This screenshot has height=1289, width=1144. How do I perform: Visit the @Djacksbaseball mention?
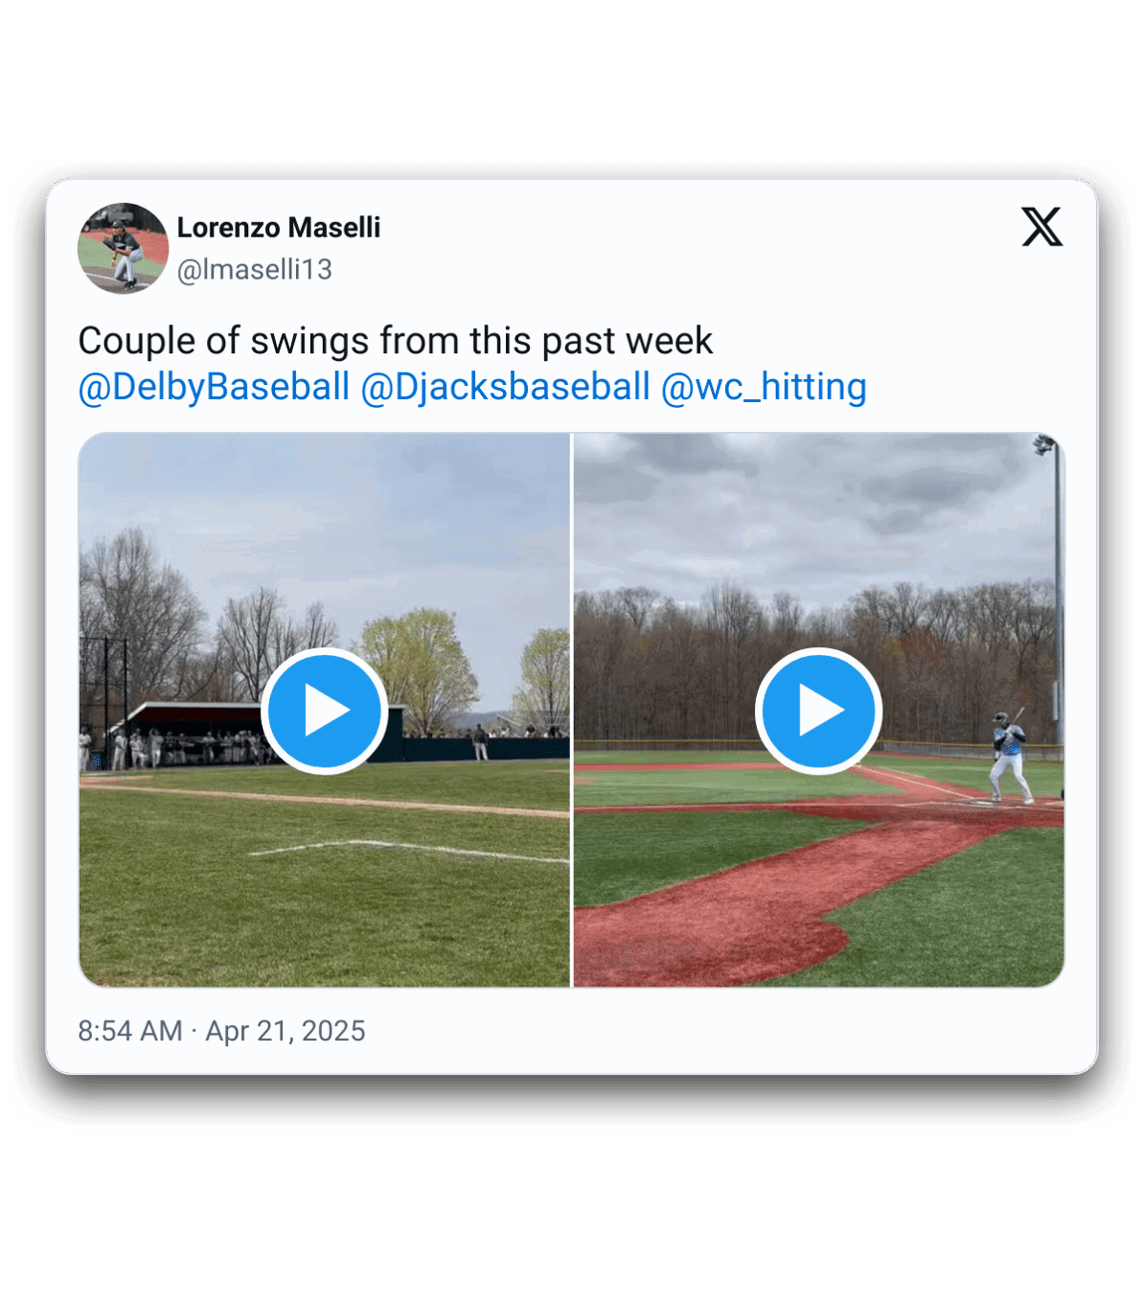pos(505,387)
